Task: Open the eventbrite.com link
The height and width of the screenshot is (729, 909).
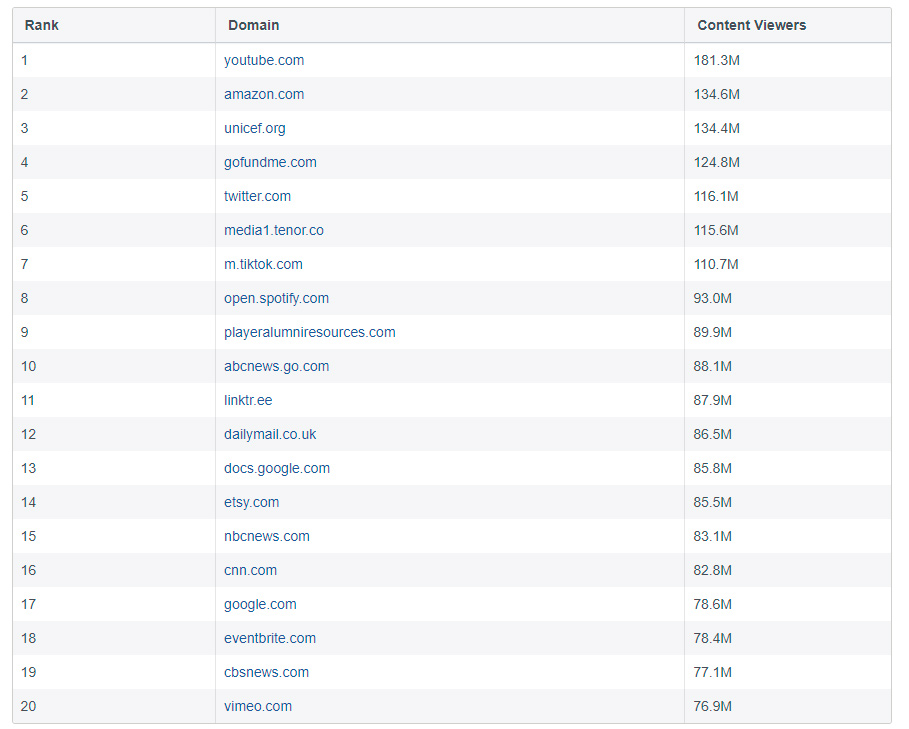Action: coord(270,638)
